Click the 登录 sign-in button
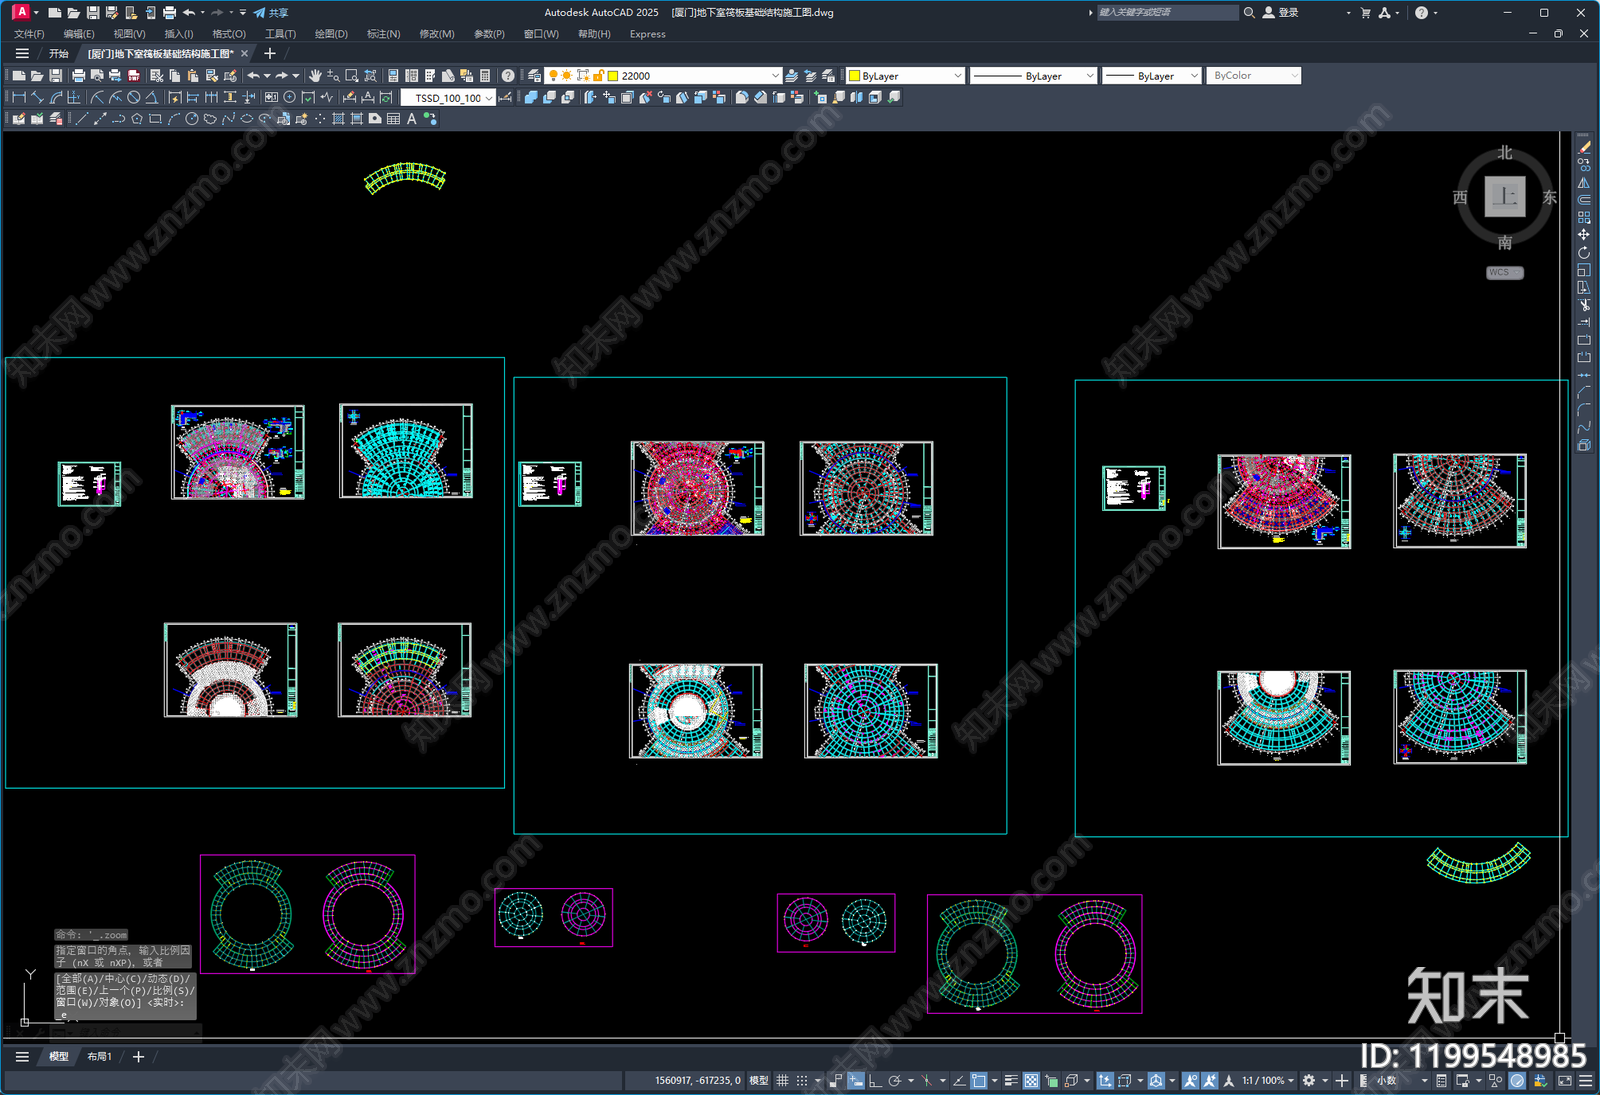This screenshot has width=1600, height=1095. 1281,13
